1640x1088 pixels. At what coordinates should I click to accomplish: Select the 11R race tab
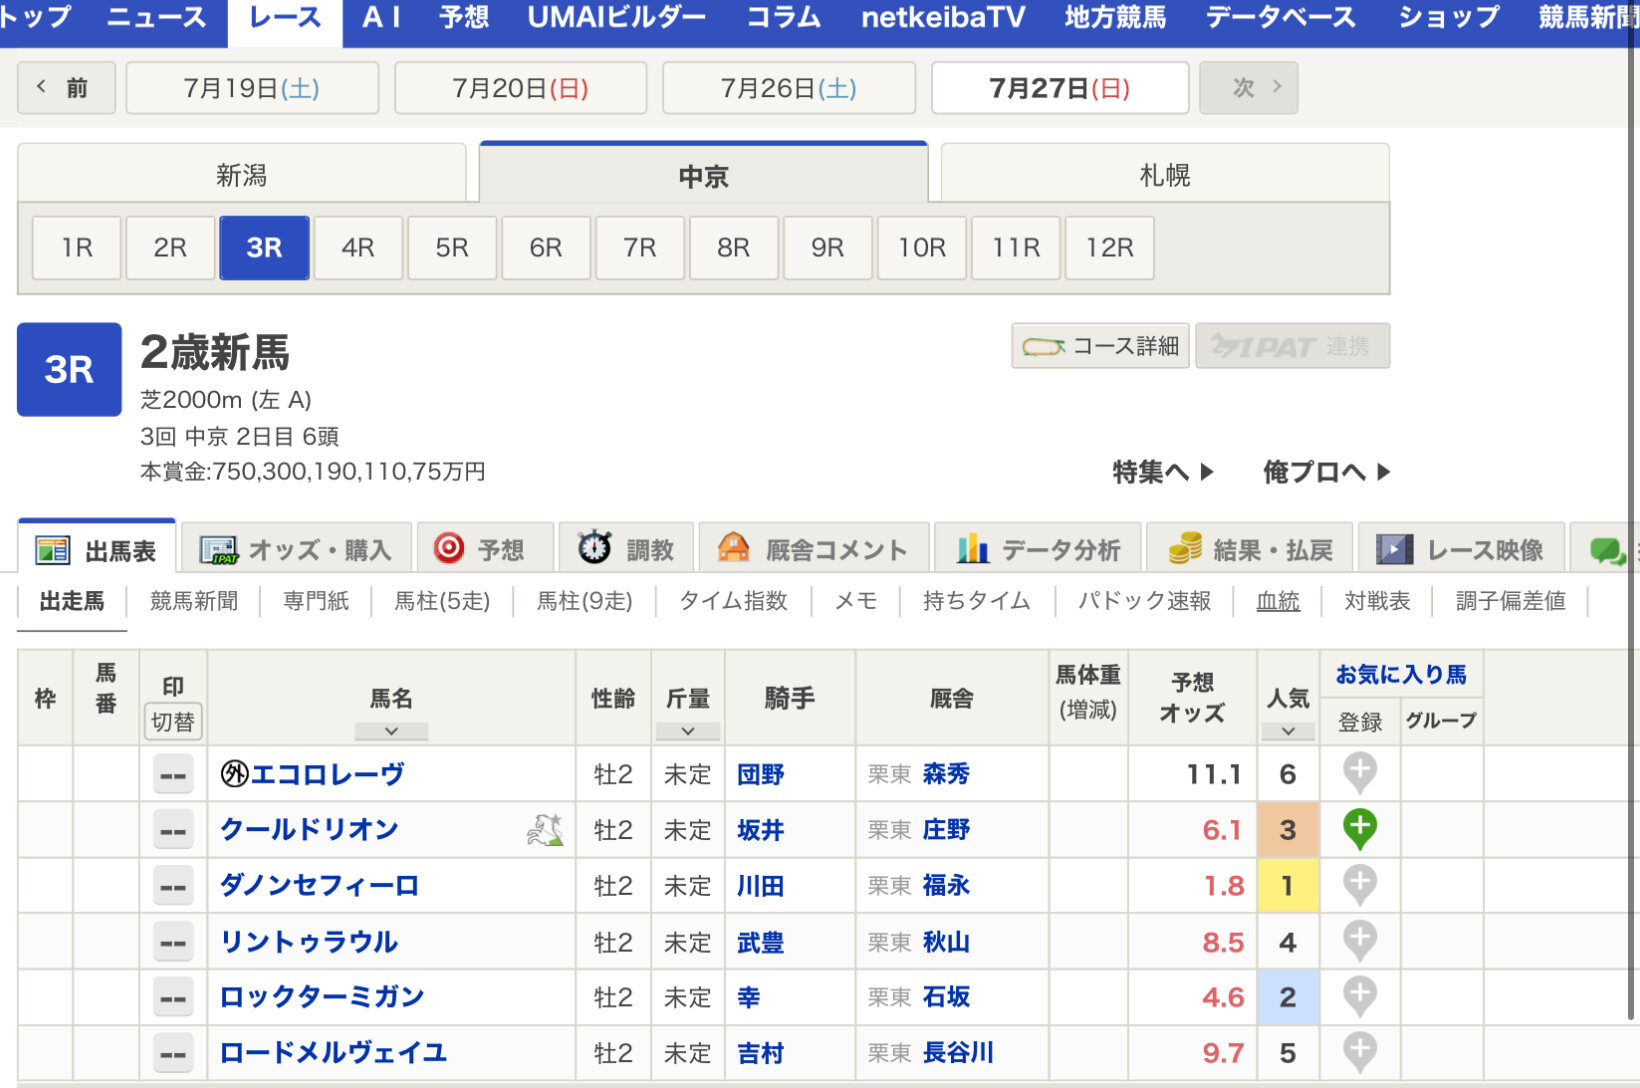(x=1015, y=248)
